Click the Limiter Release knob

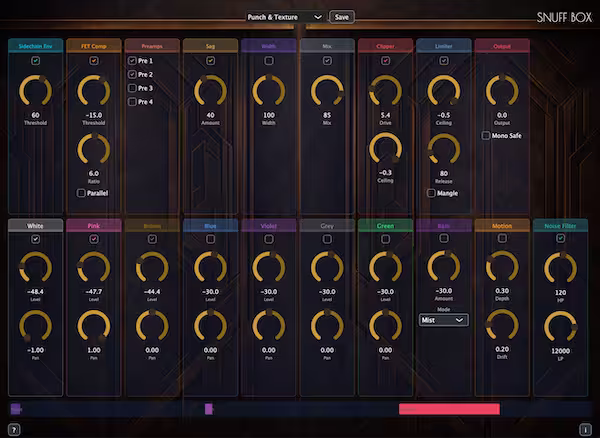[x=443, y=149]
